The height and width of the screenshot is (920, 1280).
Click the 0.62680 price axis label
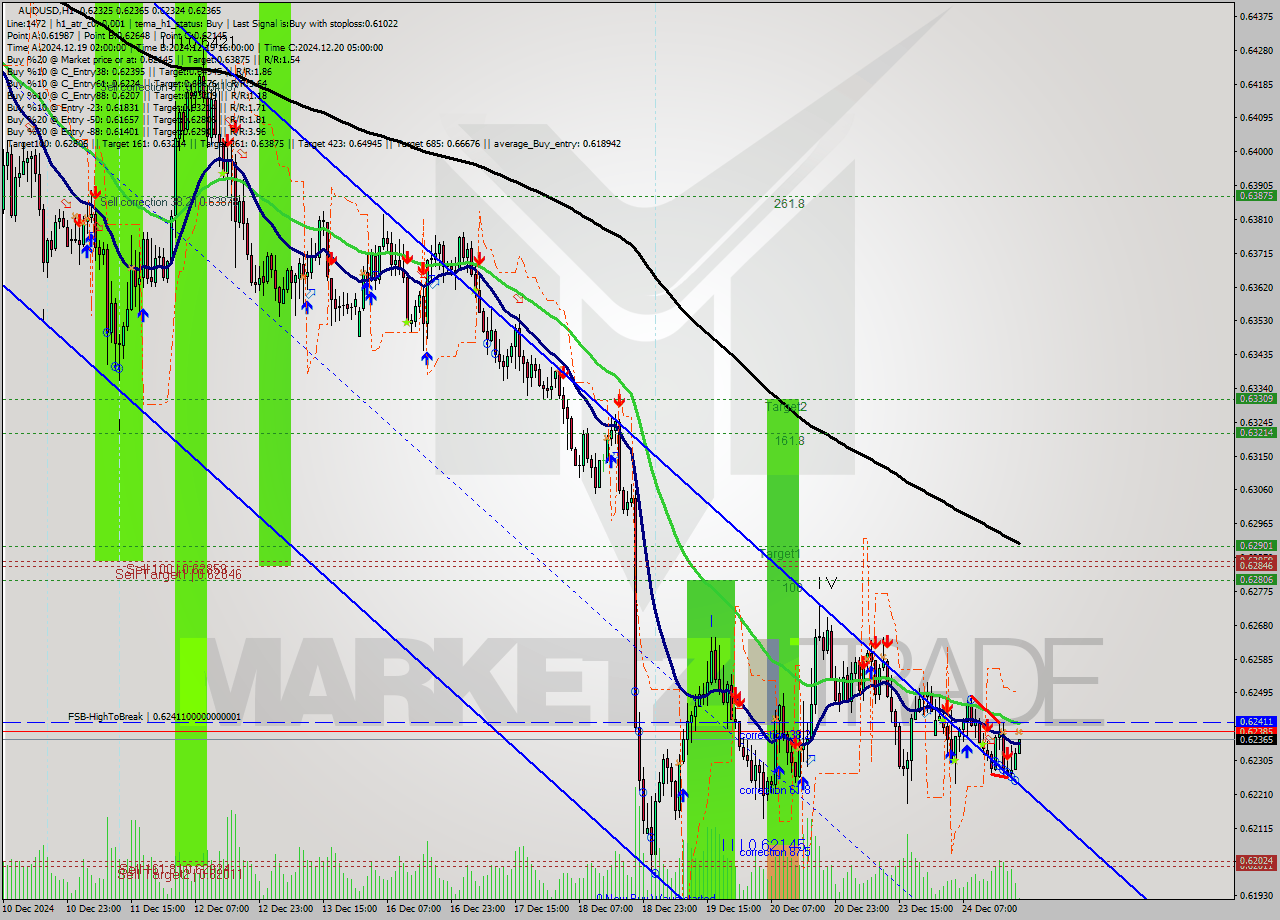pyautogui.click(x=1256, y=625)
